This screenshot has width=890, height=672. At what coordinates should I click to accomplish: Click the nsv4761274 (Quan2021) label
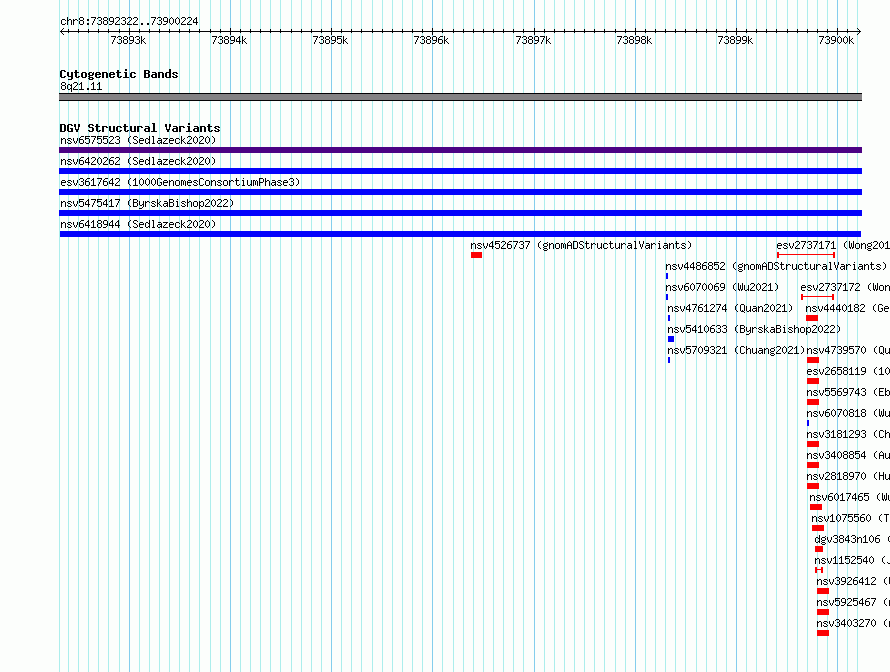[730, 308]
